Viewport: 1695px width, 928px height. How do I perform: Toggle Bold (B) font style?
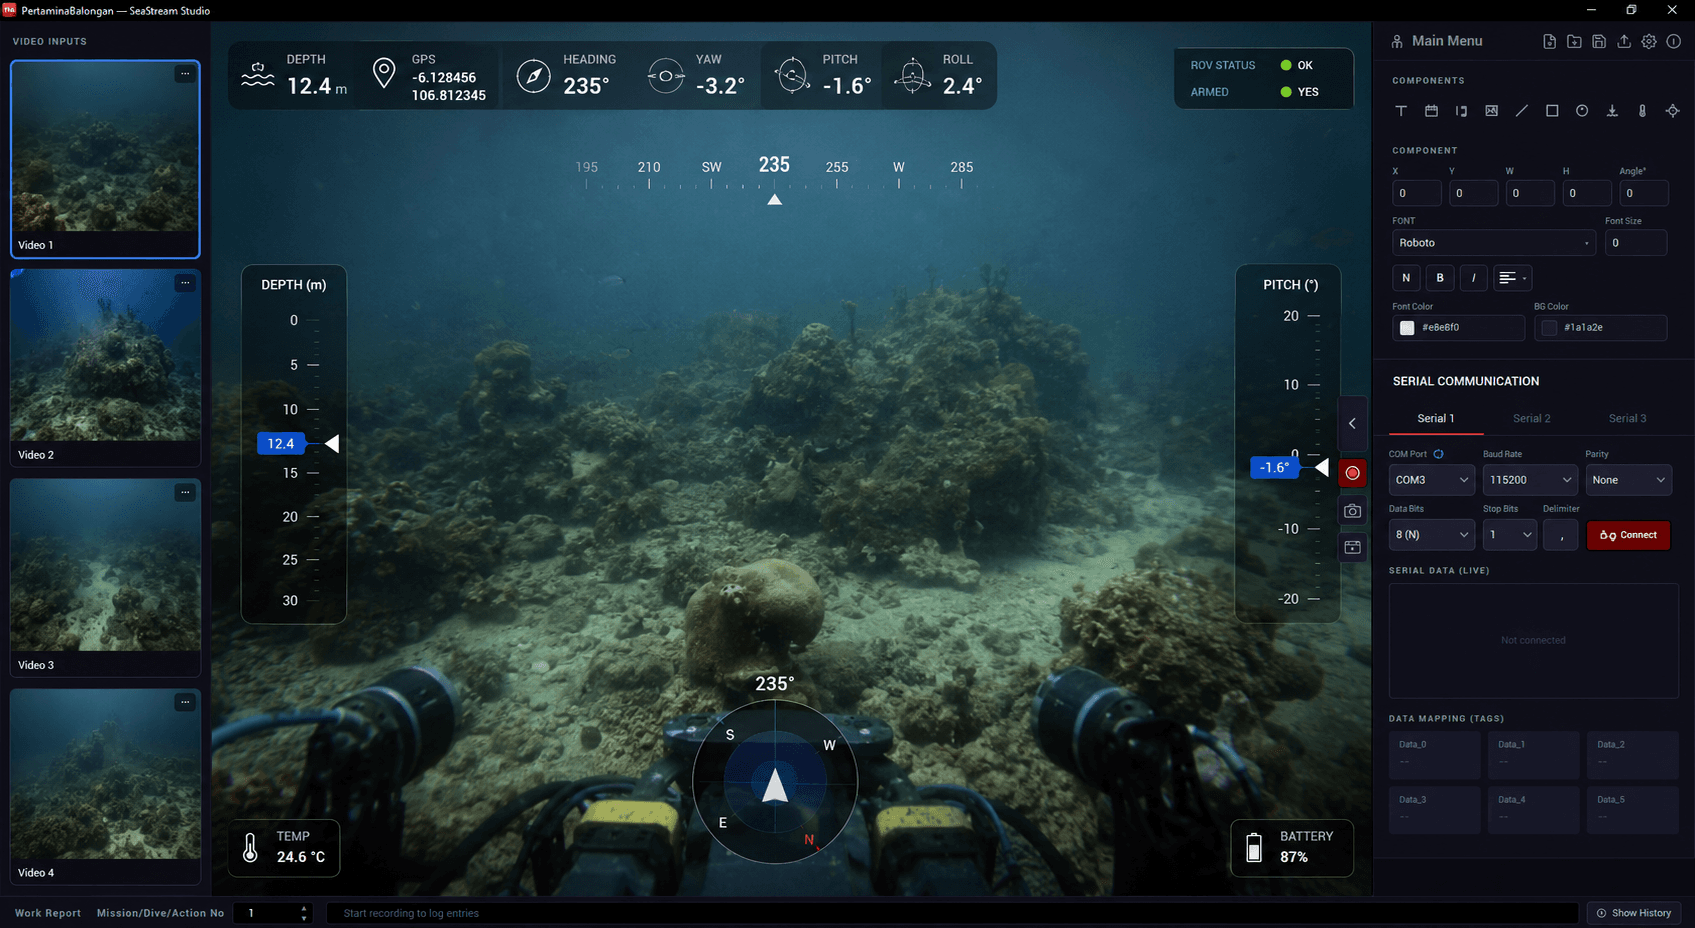[x=1440, y=278]
